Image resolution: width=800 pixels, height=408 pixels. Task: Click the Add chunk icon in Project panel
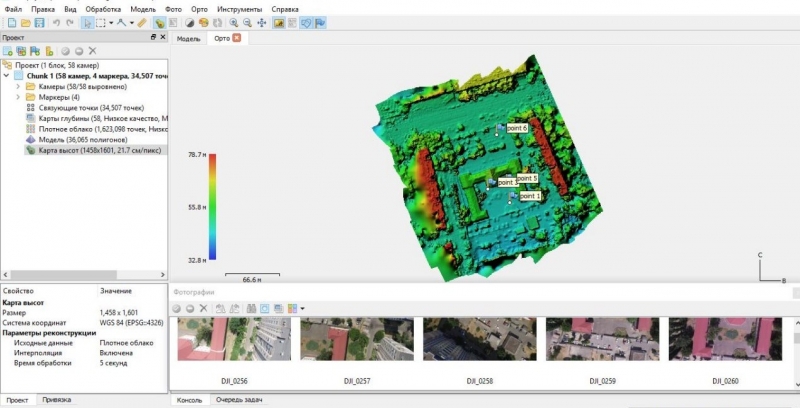pyautogui.click(x=8, y=50)
